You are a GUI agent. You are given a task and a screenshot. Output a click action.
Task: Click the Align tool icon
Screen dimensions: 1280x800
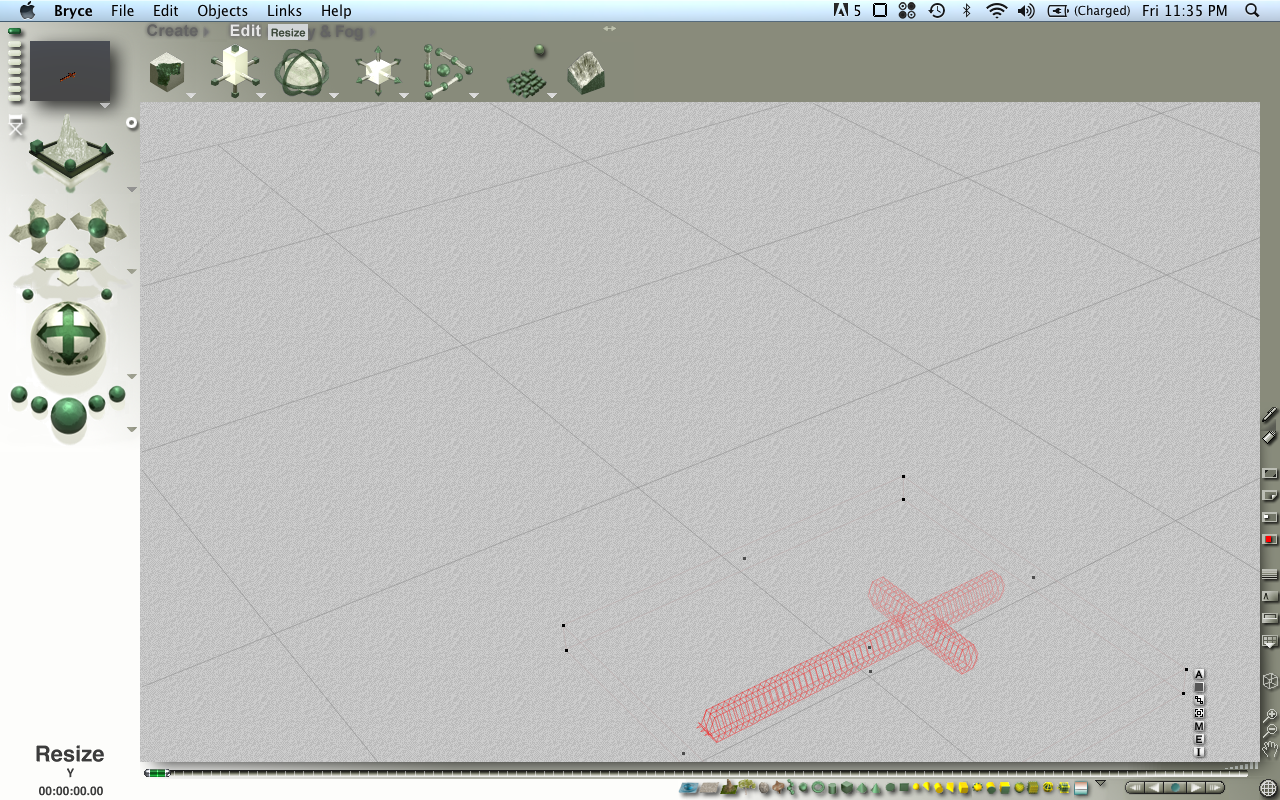click(x=446, y=72)
